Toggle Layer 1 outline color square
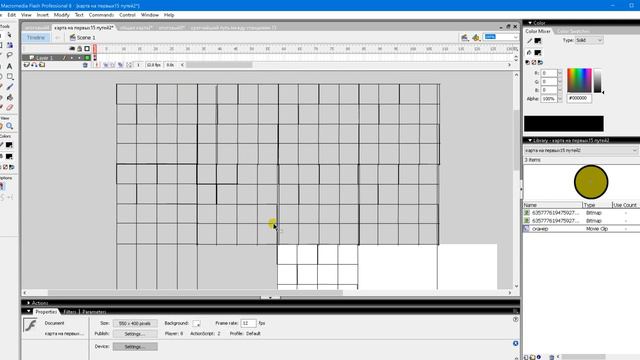 coord(87,58)
